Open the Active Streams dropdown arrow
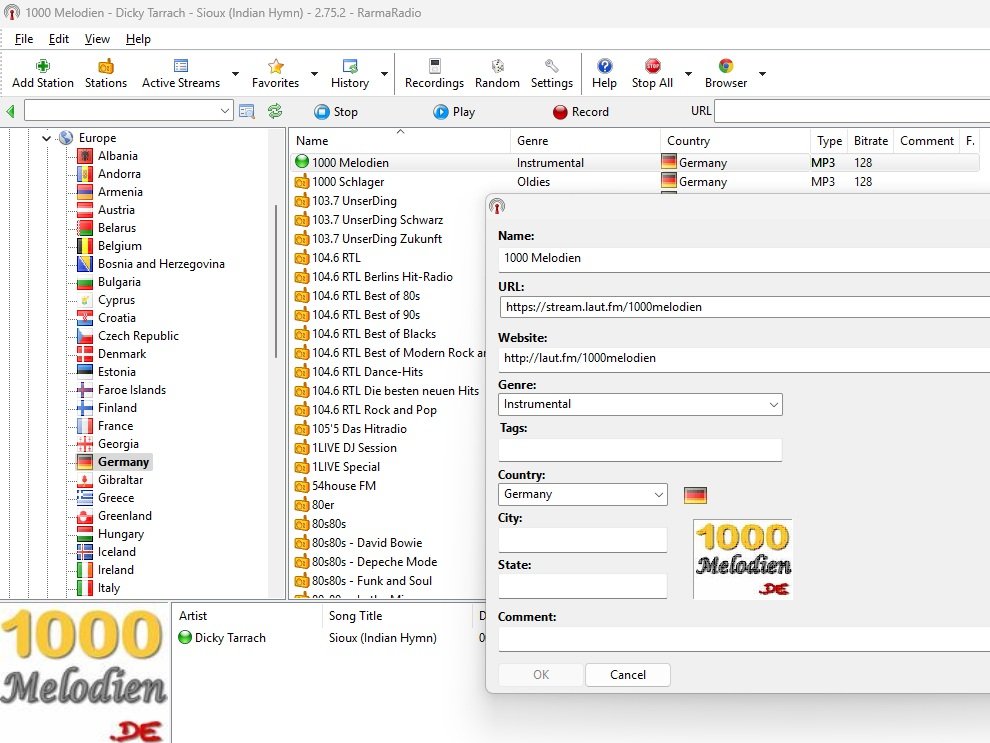The width and height of the screenshot is (990, 743). [235, 74]
